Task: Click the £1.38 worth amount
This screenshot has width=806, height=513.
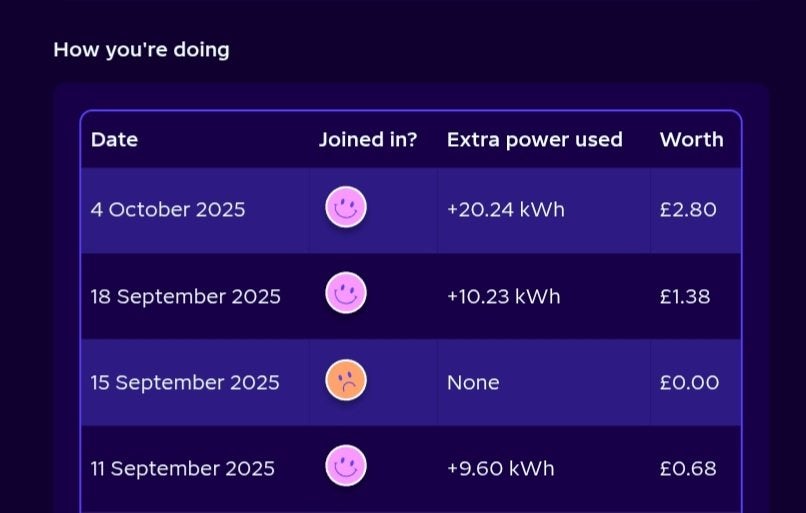Action: [685, 297]
